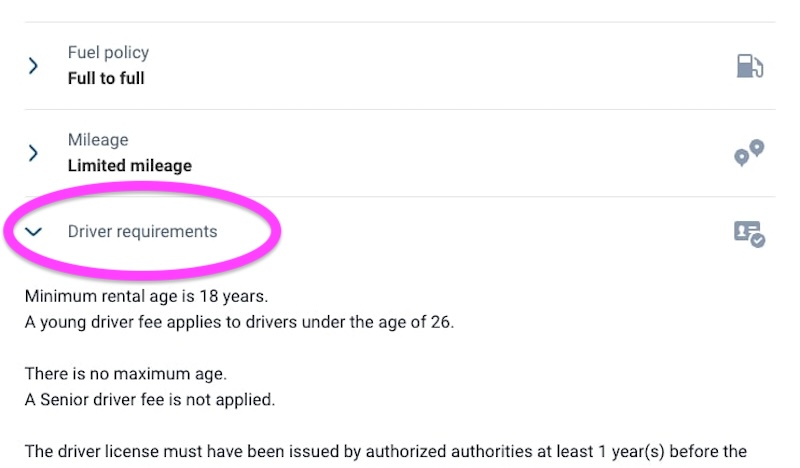Click the Senior driver fee sentence
Image resolution: width=800 pixels, height=468 pixels.
coord(149,400)
